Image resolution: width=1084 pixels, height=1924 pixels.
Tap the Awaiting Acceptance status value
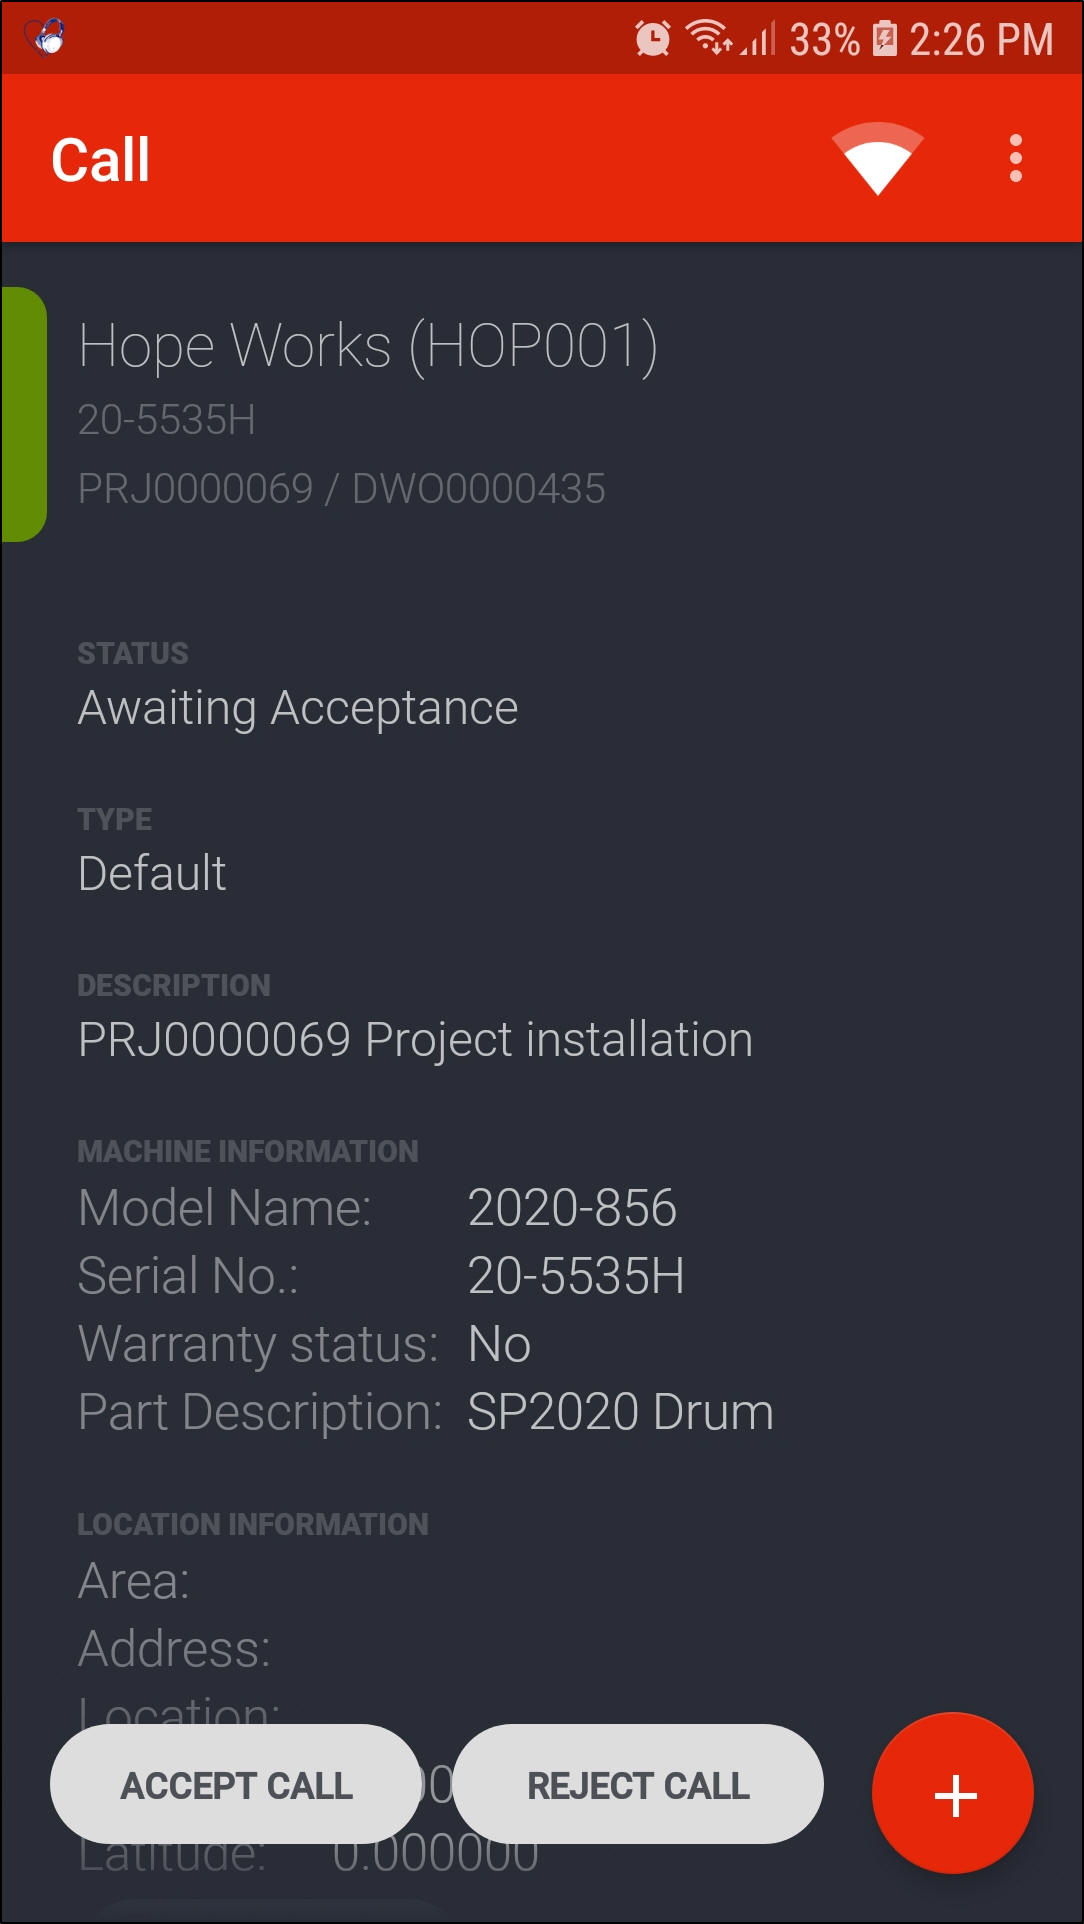pyautogui.click(x=298, y=708)
